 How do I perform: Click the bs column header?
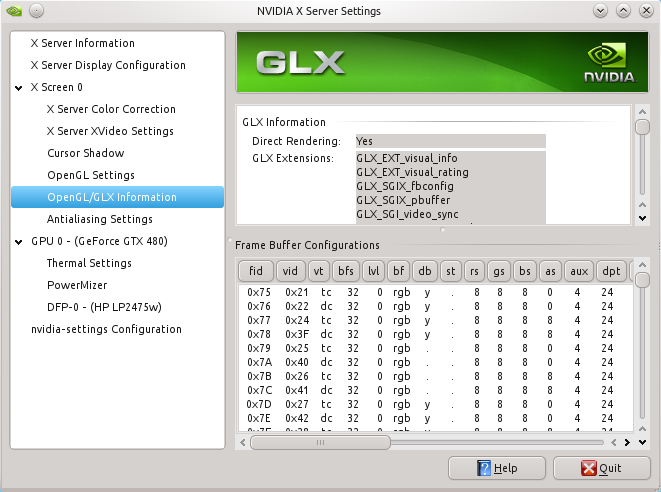point(525,271)
